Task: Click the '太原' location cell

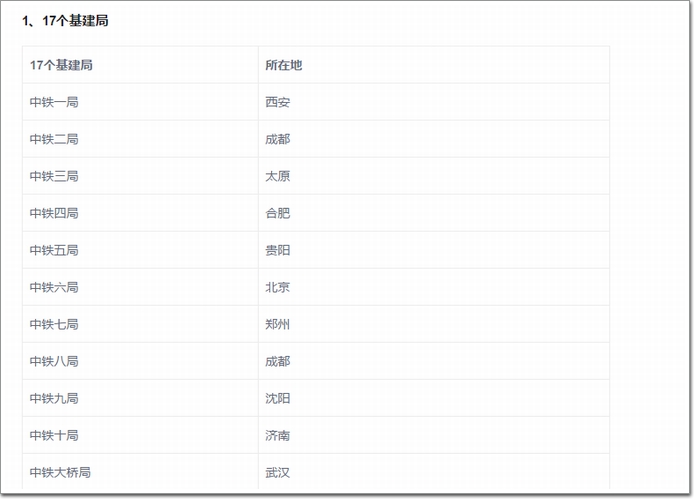Action: point(434,176)
